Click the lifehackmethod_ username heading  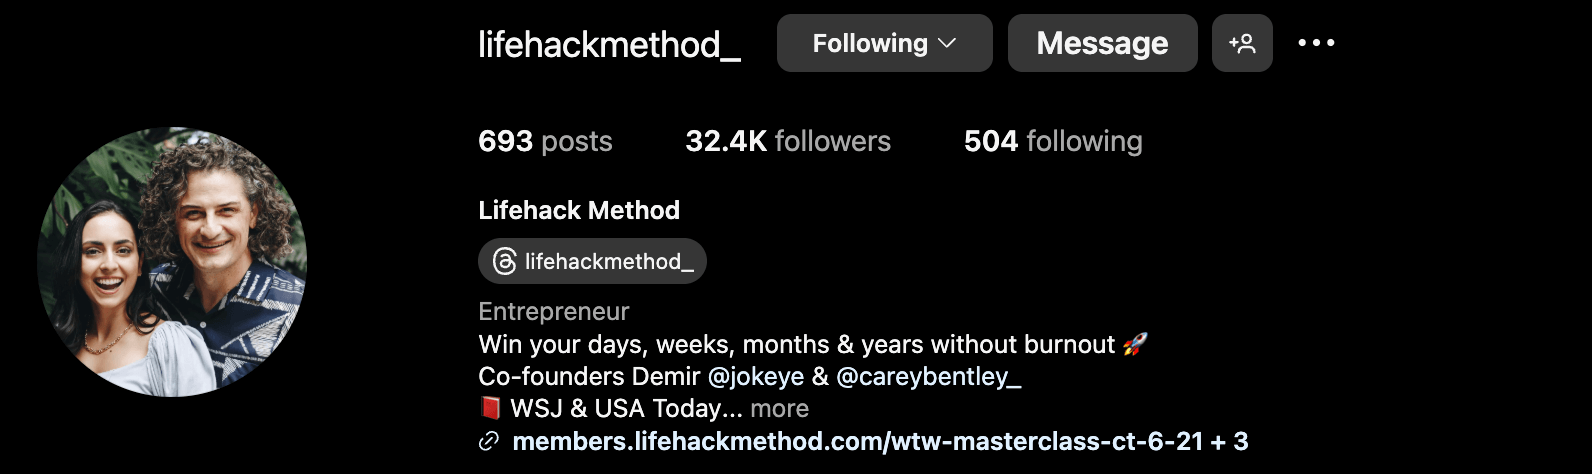pyautogui.click(x=609, y=44)
